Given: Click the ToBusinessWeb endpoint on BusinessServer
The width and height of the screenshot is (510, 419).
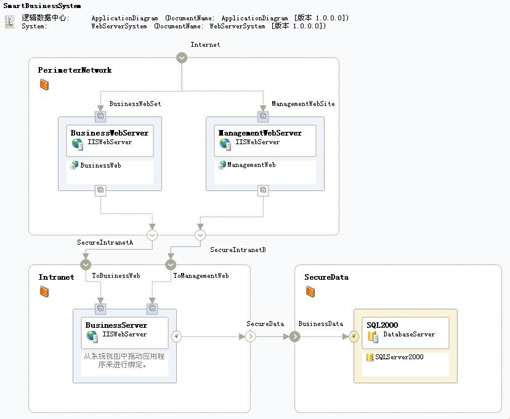Looking at the screenshot, I should (x=100, y=309).
